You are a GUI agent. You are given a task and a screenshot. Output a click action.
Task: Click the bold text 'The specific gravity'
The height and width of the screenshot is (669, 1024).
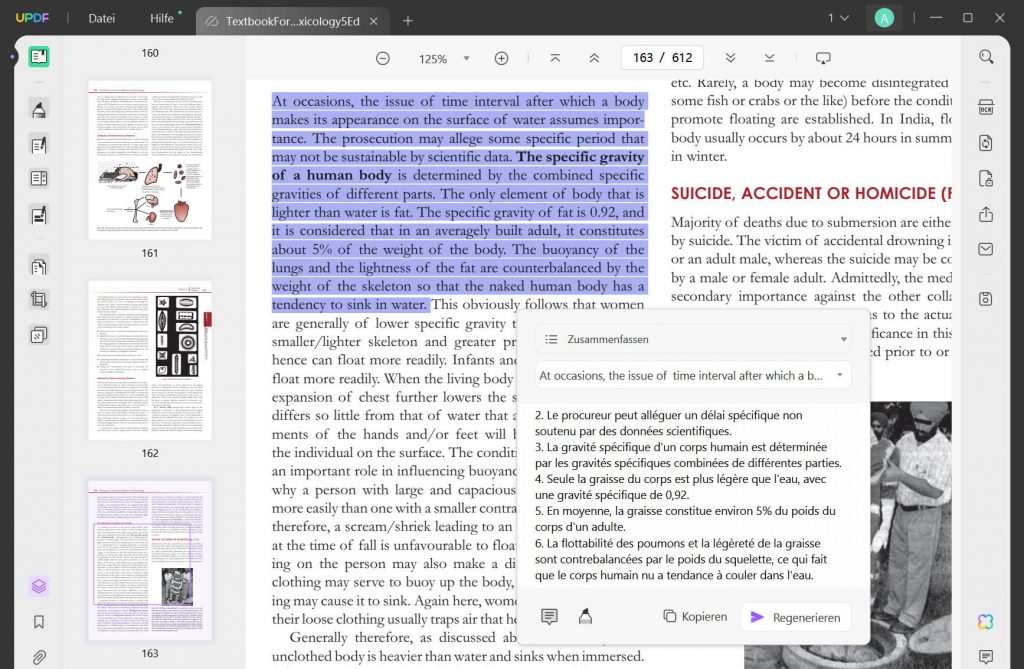tap(580, 157)
